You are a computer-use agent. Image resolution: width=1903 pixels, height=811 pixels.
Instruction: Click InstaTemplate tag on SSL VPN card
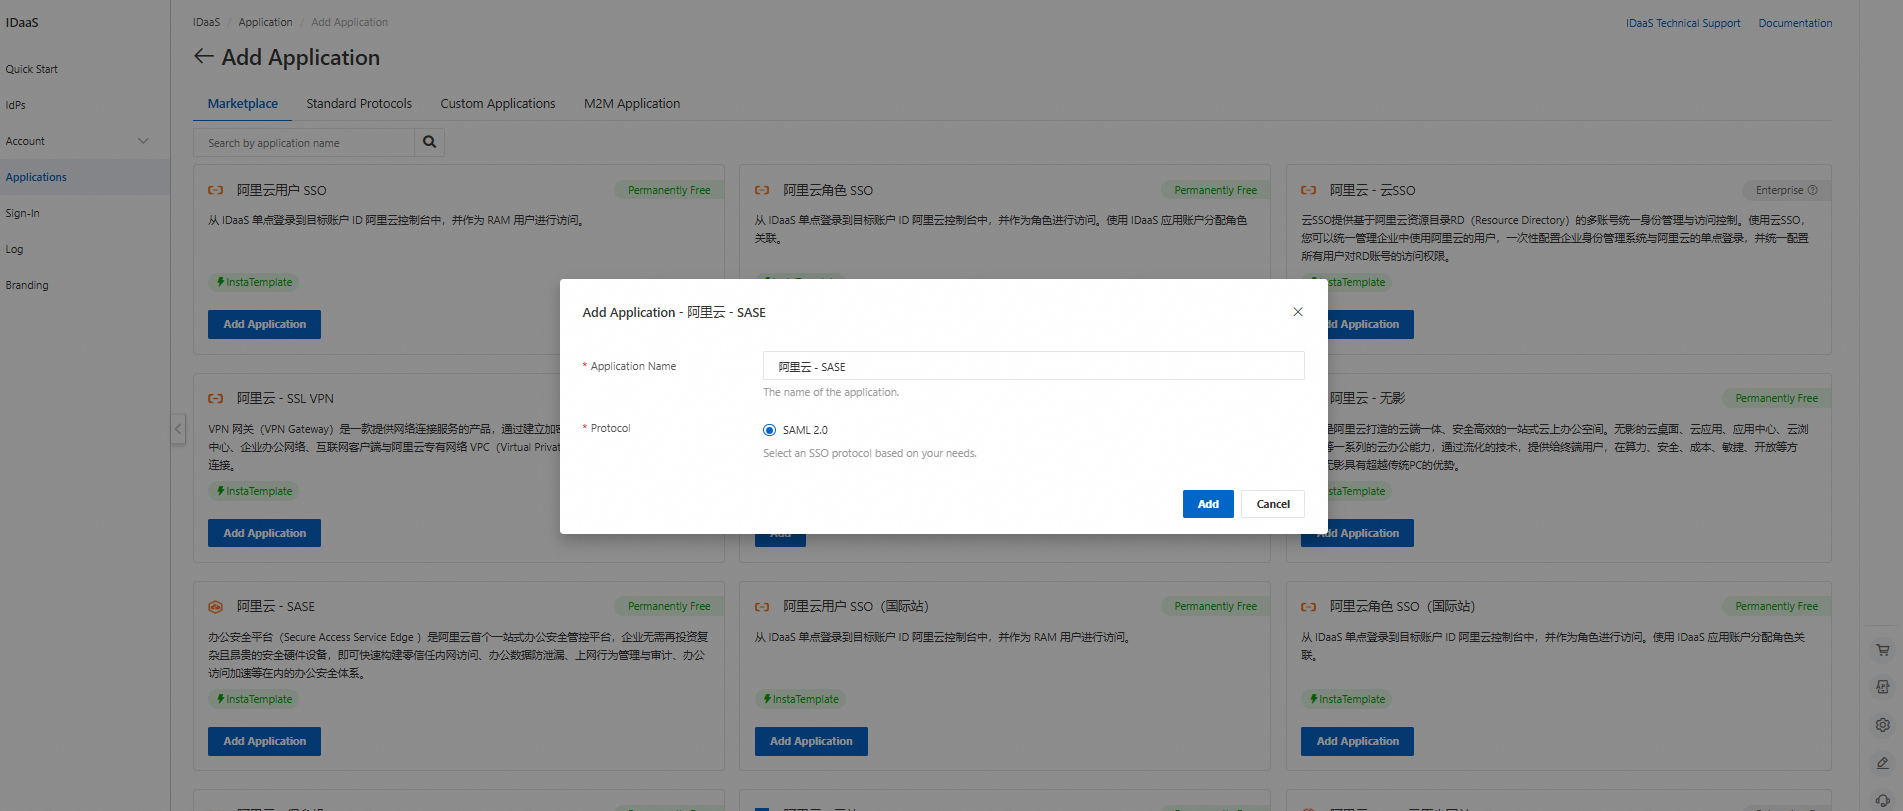(254, 491)
